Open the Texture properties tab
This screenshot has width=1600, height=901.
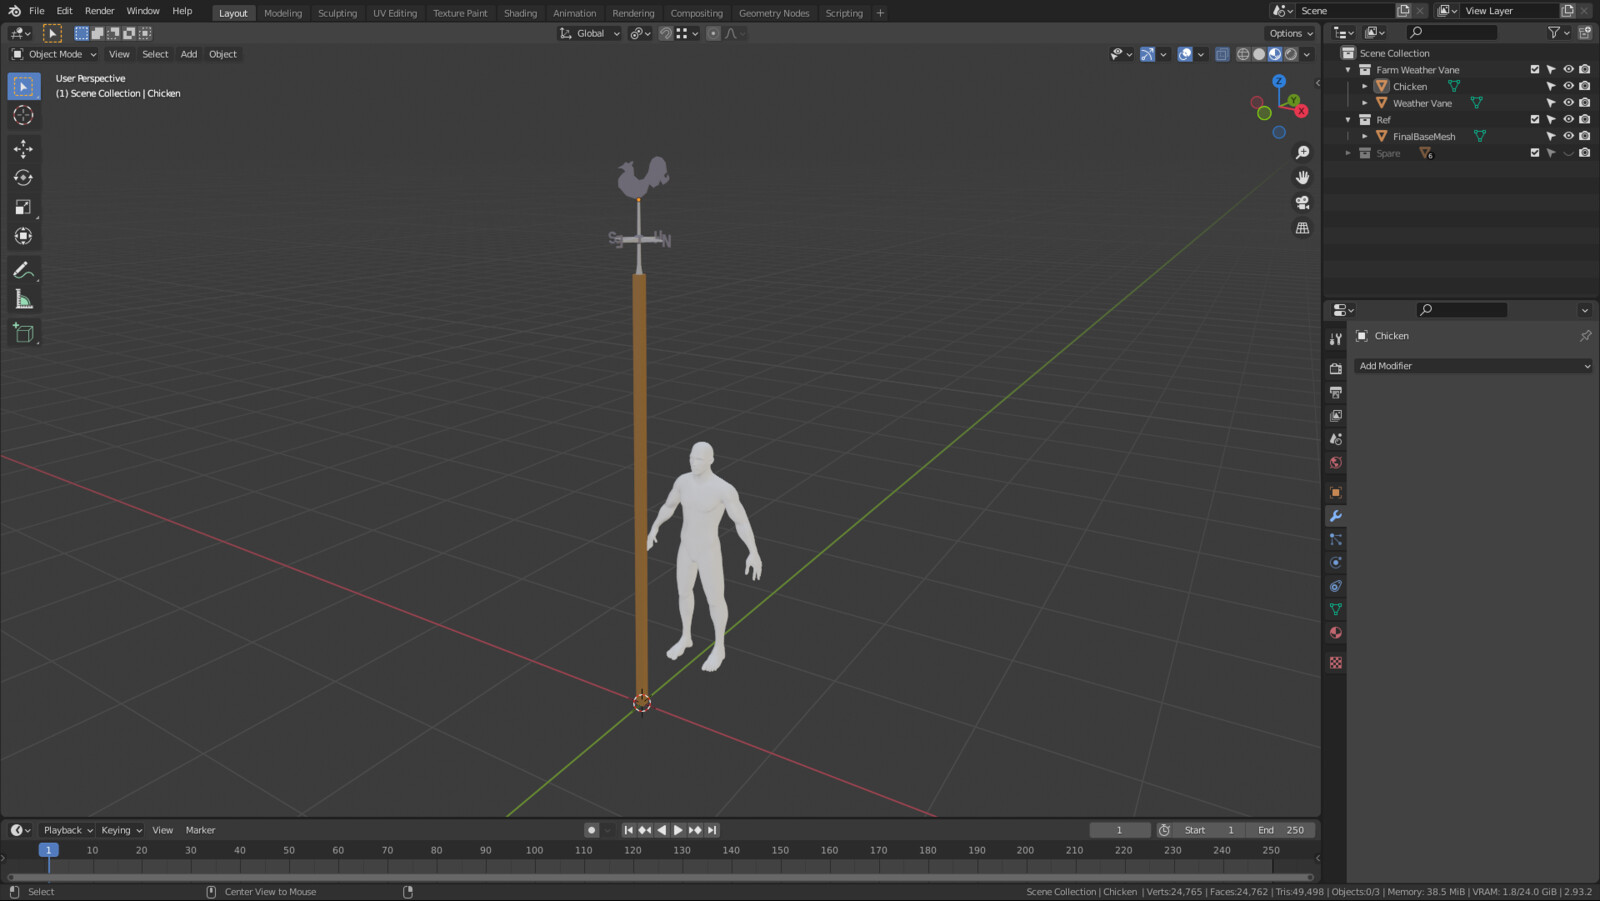[1335, 662]
